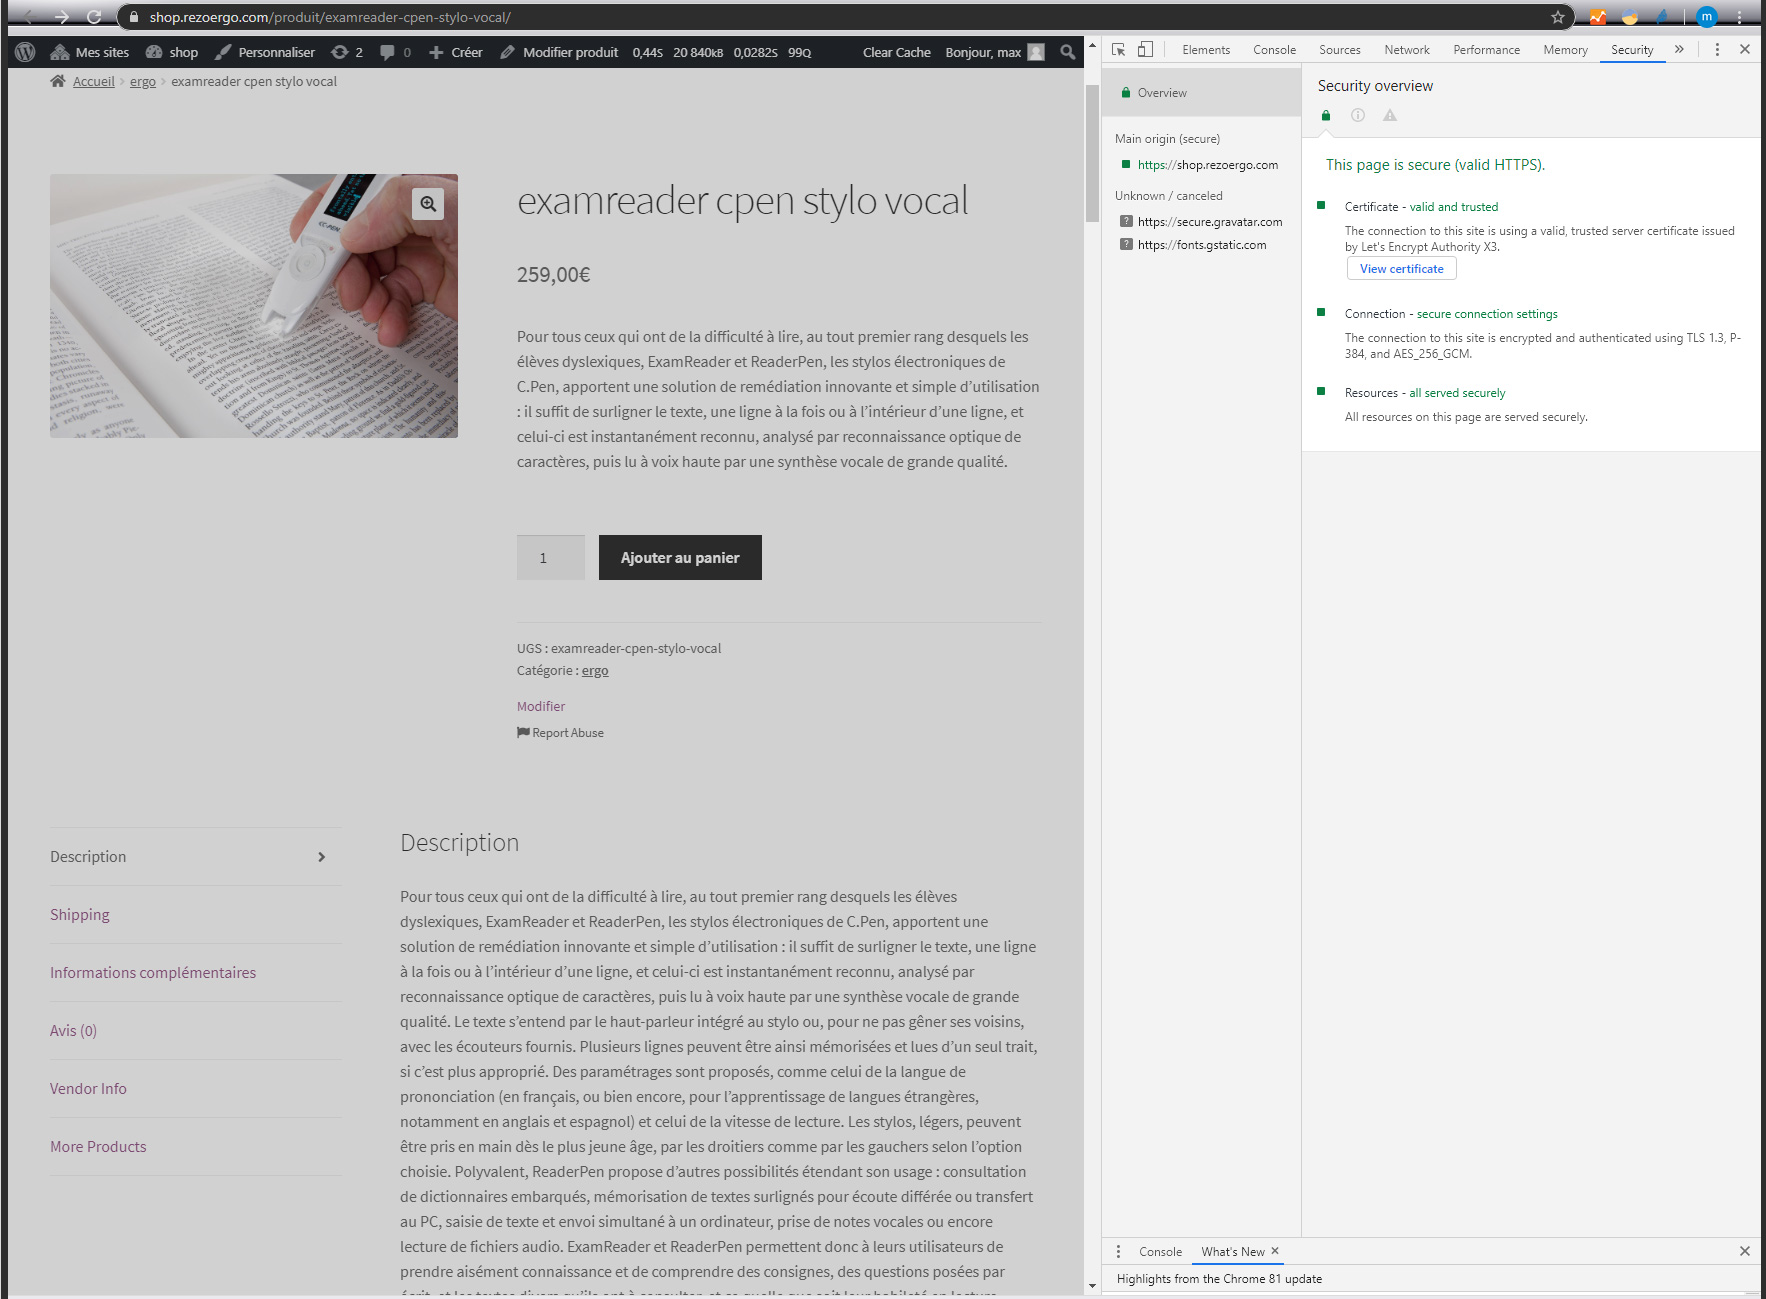Screen dimensions: 1766x1299
Task: Click the info circle icon under Security overview
Action: click(x=1358, y=116)
